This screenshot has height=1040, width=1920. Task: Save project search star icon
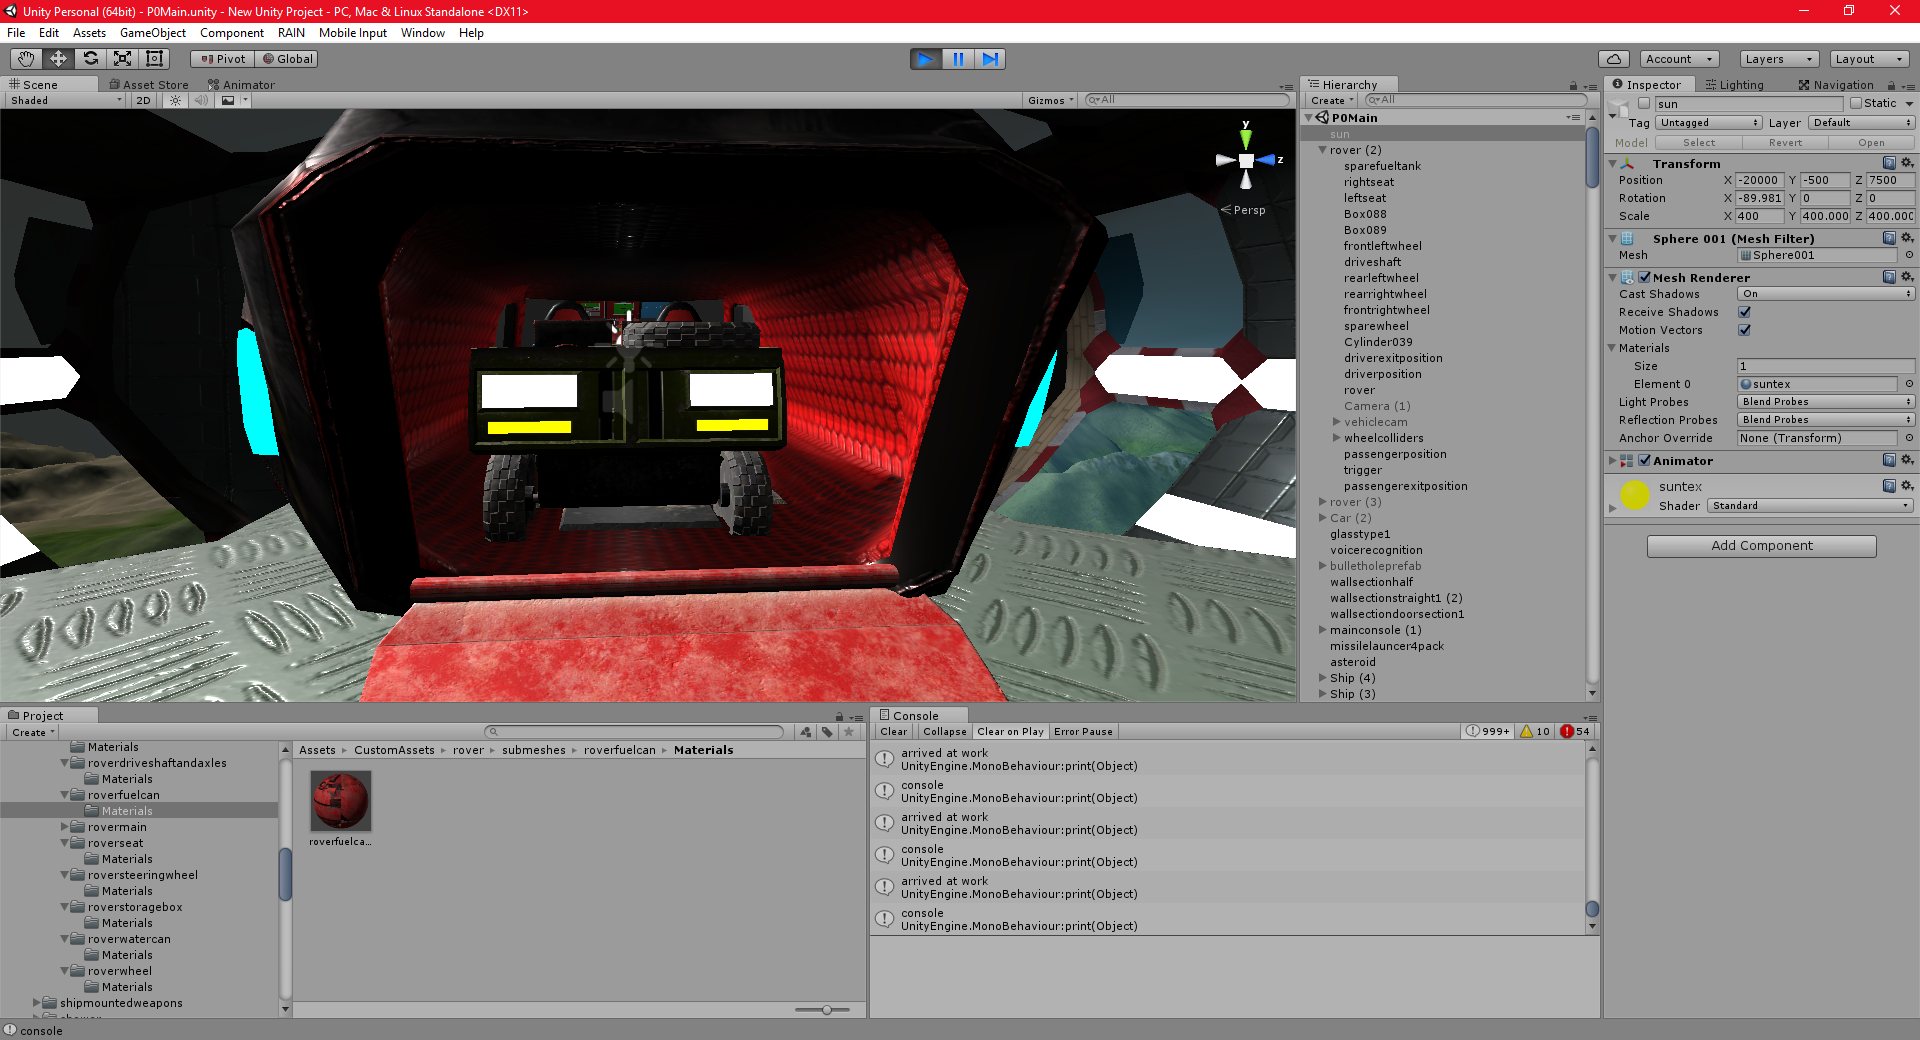(x=849, y=732)
